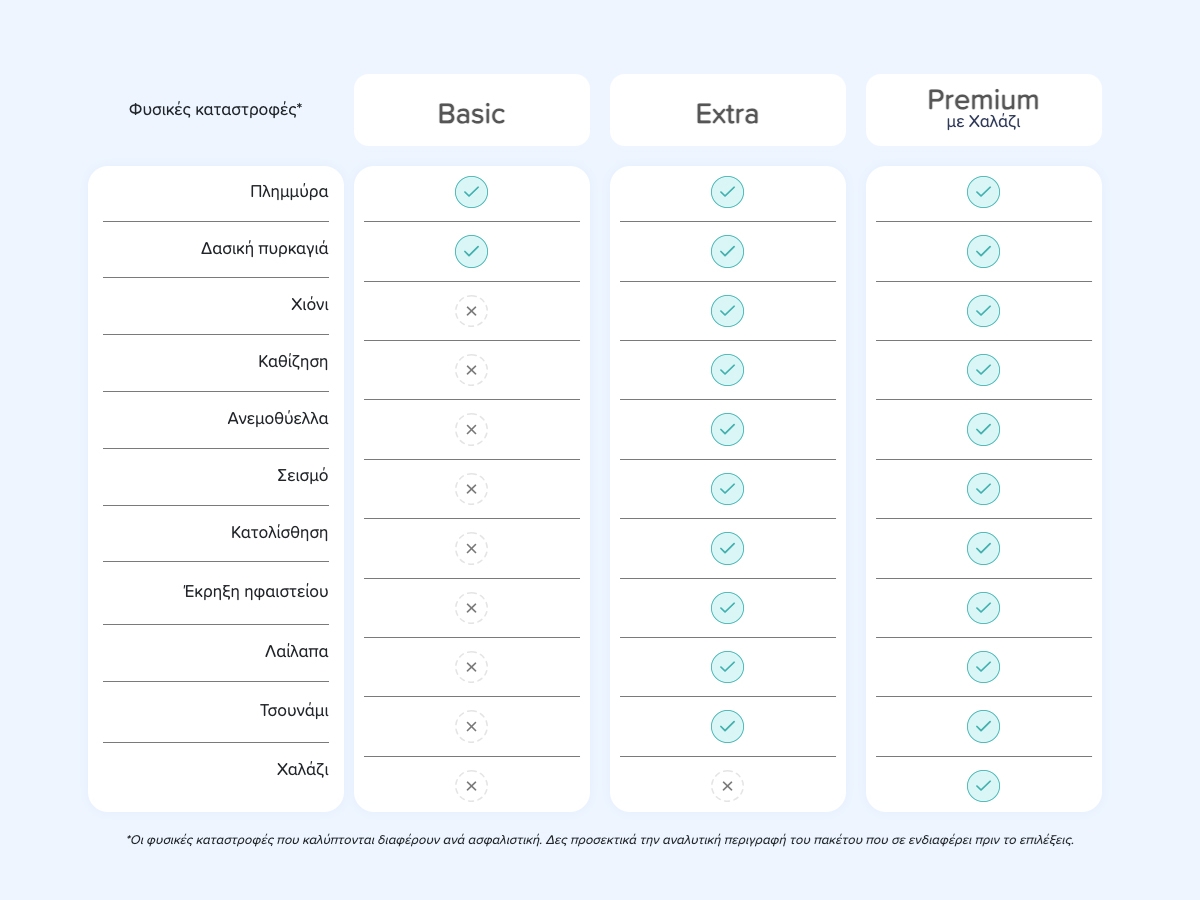1200x900 pixels.
Task: Click the Extra X icon for Χαλάζι
Action: (x=727, y=786)
